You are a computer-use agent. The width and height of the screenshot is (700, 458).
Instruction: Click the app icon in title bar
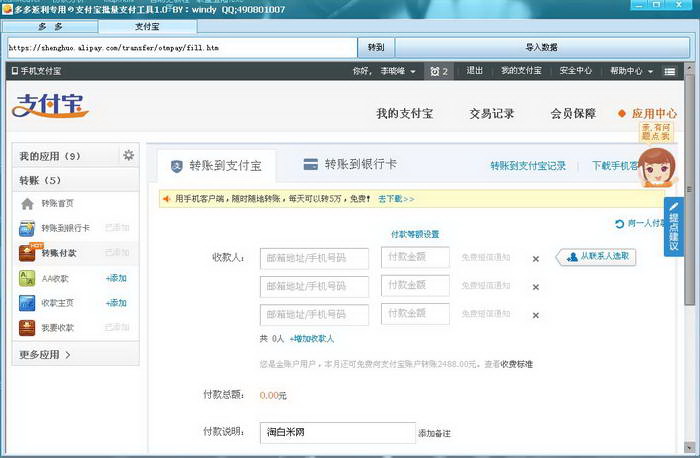pos(7,9)
